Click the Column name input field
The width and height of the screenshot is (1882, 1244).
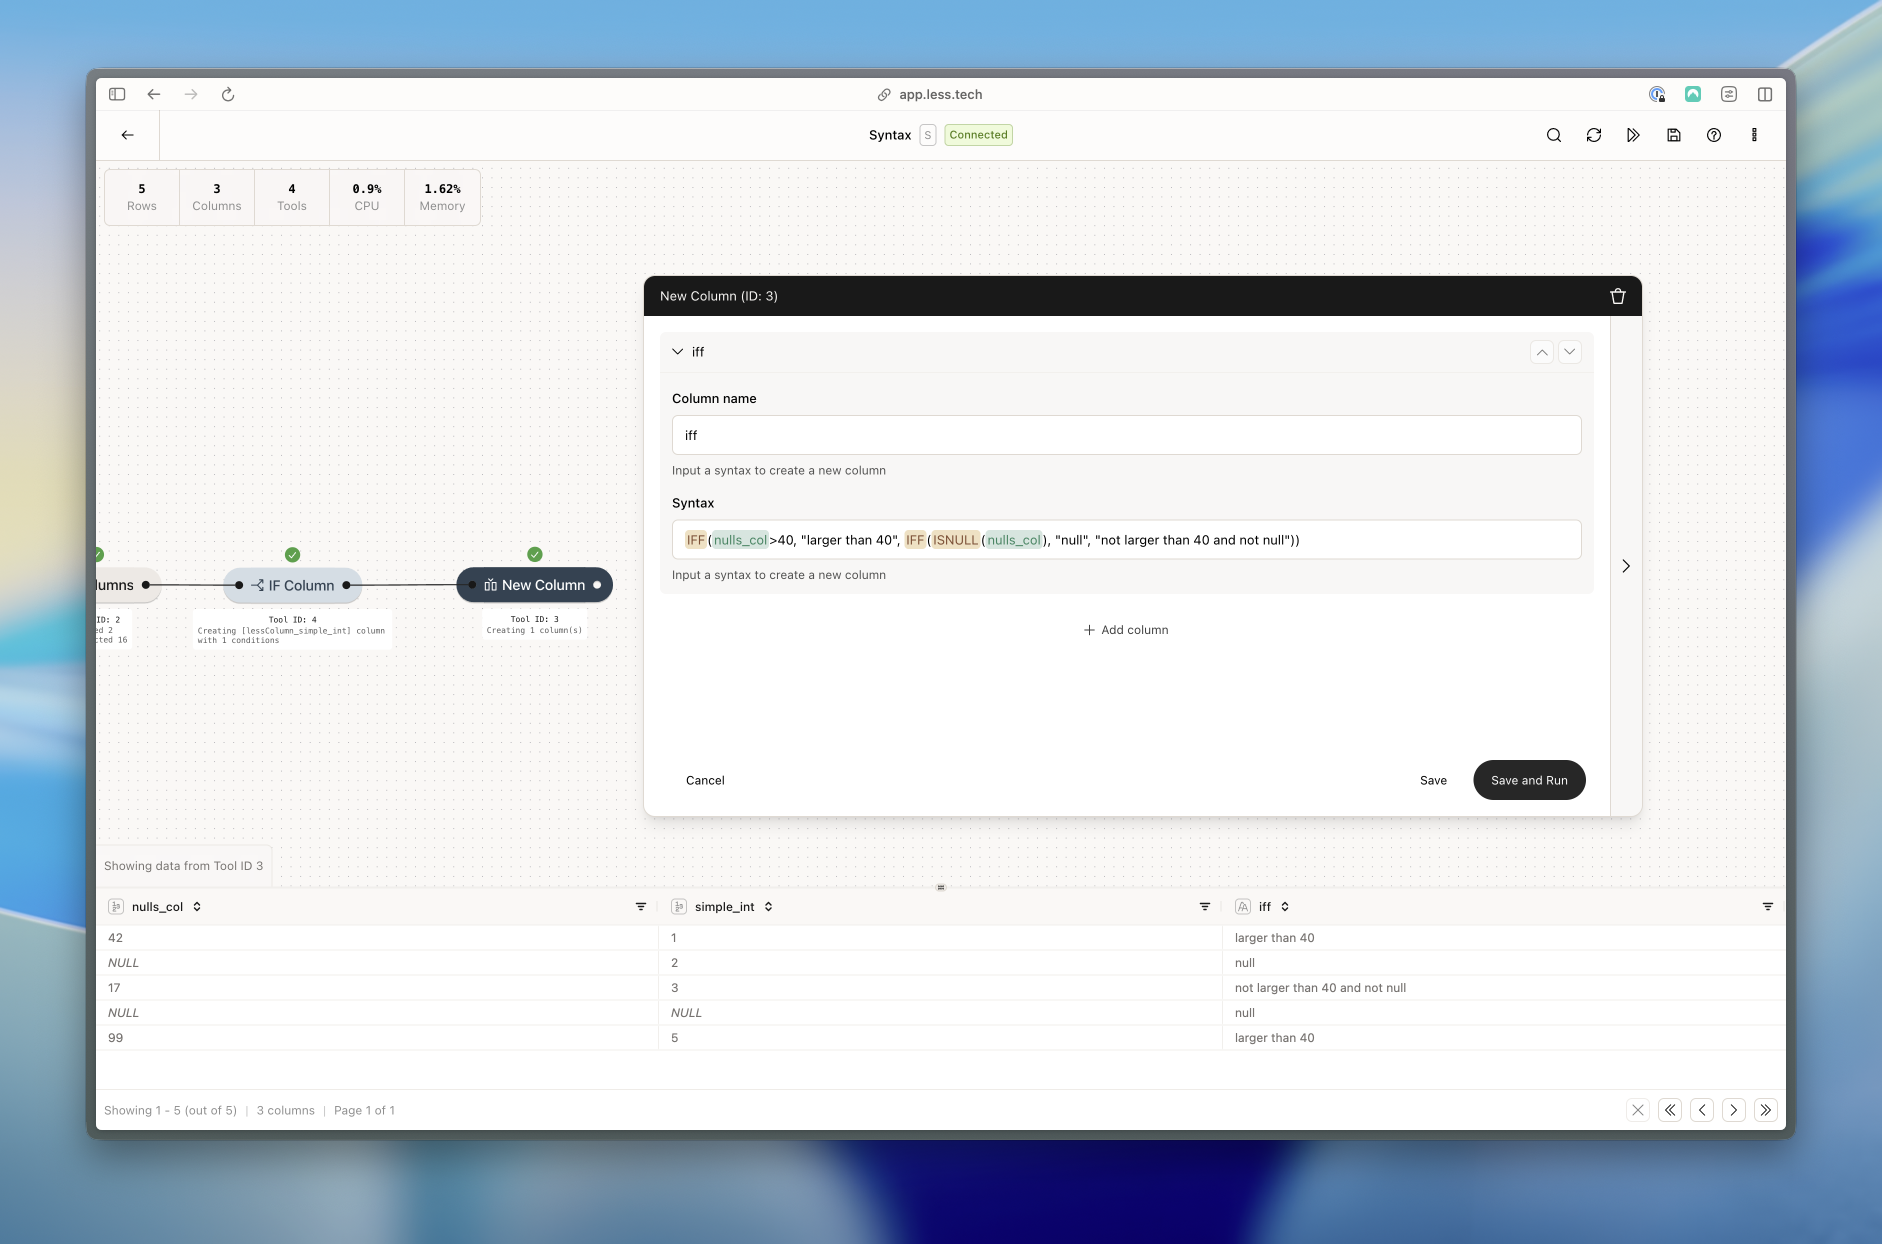[x=1126, y=435]
